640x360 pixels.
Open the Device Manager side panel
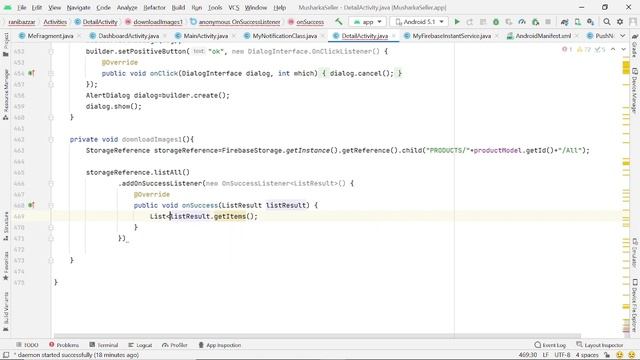[x=635, y=91]
